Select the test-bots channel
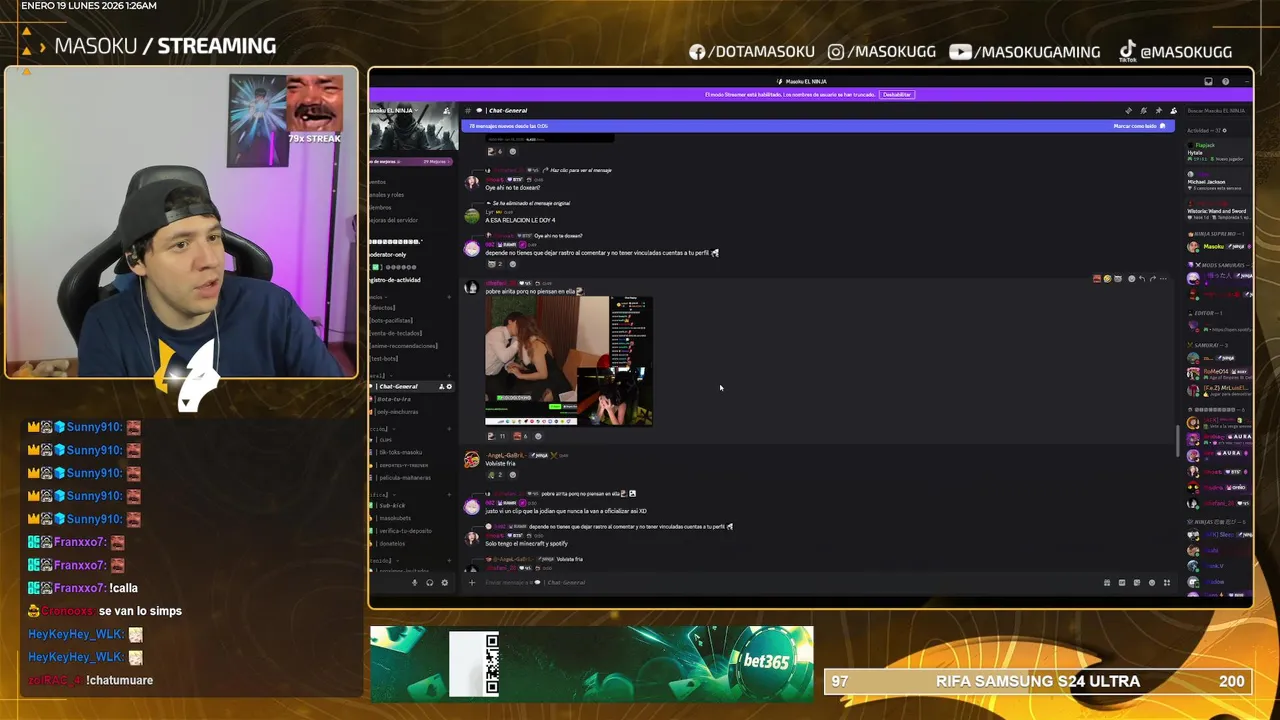The image size is (1280, 720). click(384, 358)
